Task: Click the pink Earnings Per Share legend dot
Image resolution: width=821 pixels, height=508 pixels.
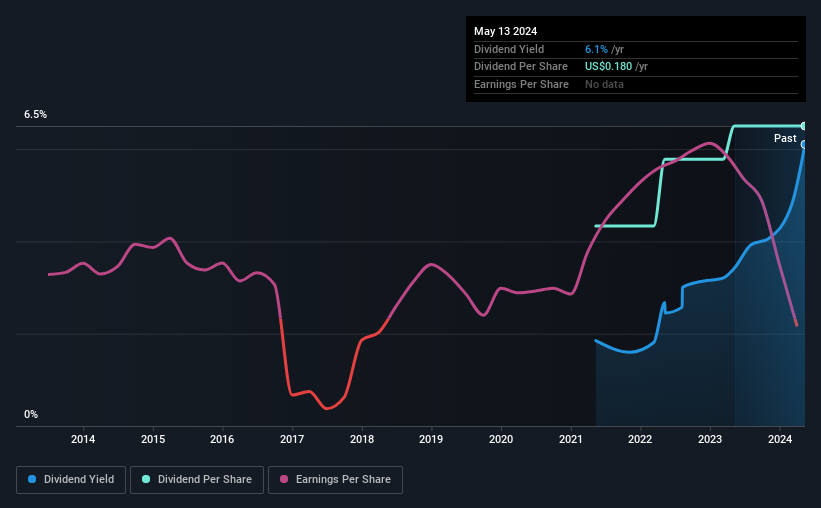Action: click(x=284, y=479)
